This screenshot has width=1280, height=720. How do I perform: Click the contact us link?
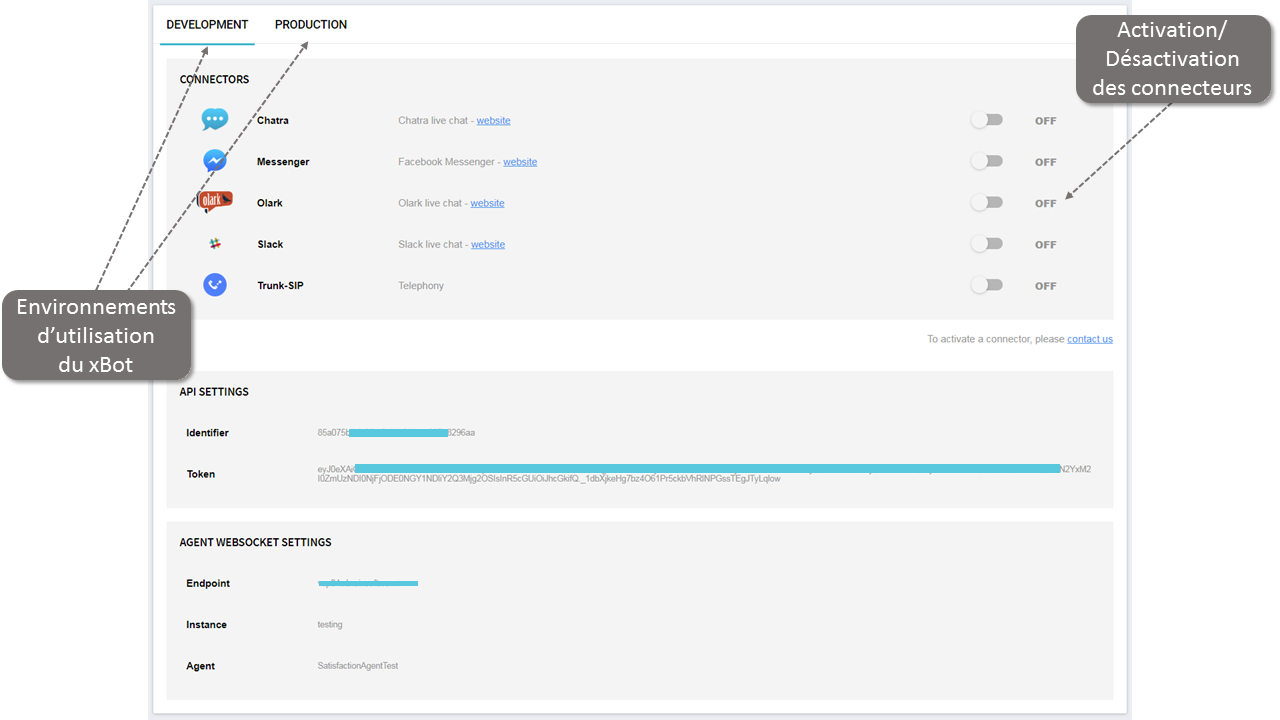(x=1090, y=339)
